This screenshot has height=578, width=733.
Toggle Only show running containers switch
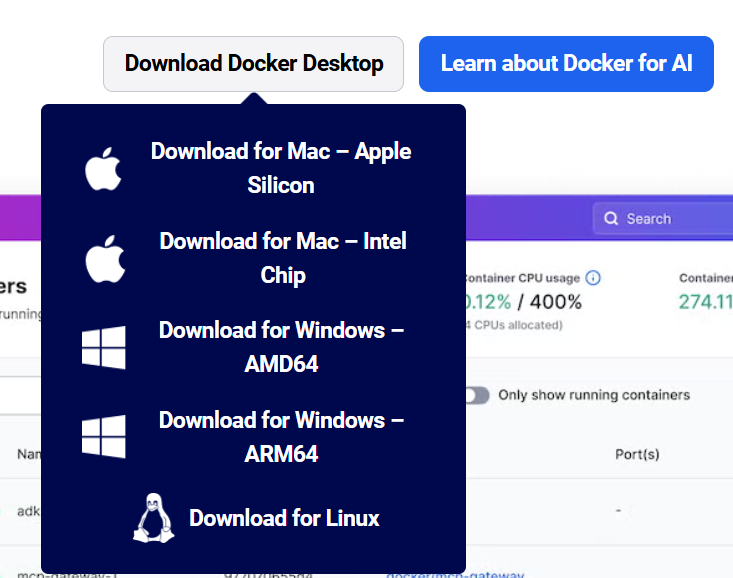[x=477, y=395]
